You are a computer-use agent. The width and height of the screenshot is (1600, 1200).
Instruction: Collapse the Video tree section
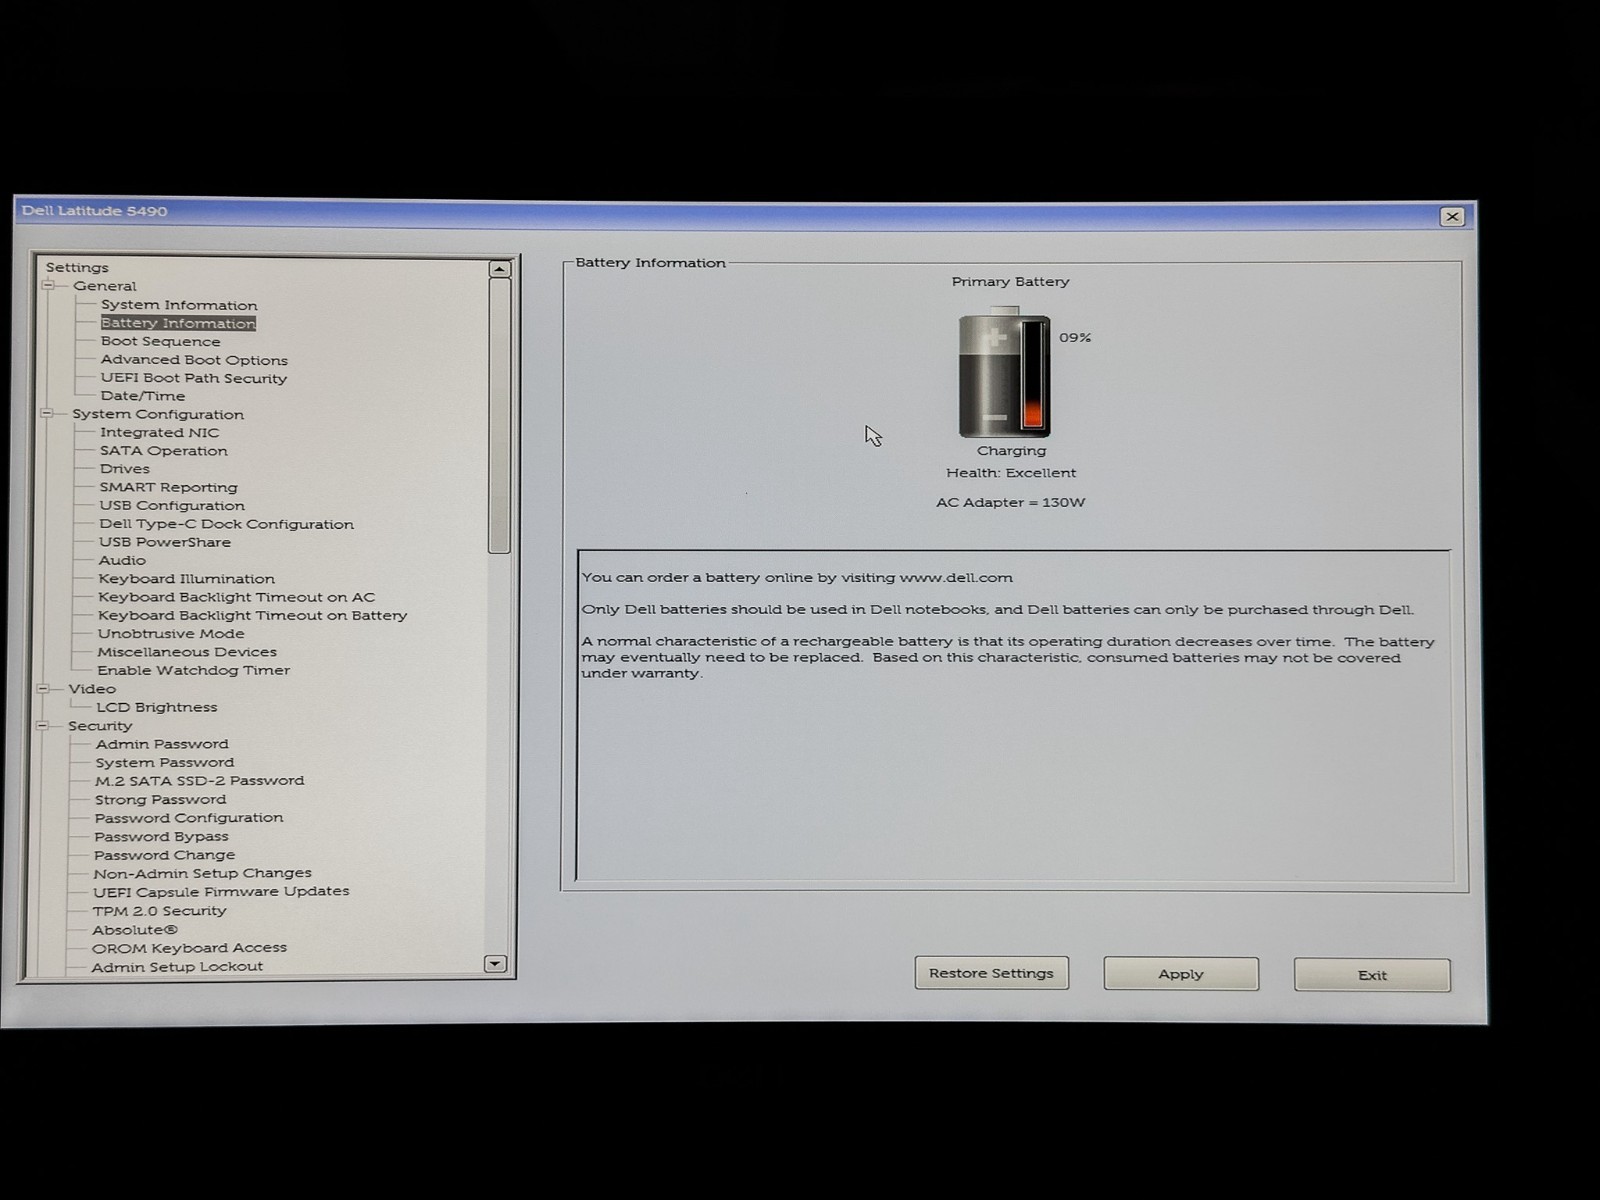(44, 688)
